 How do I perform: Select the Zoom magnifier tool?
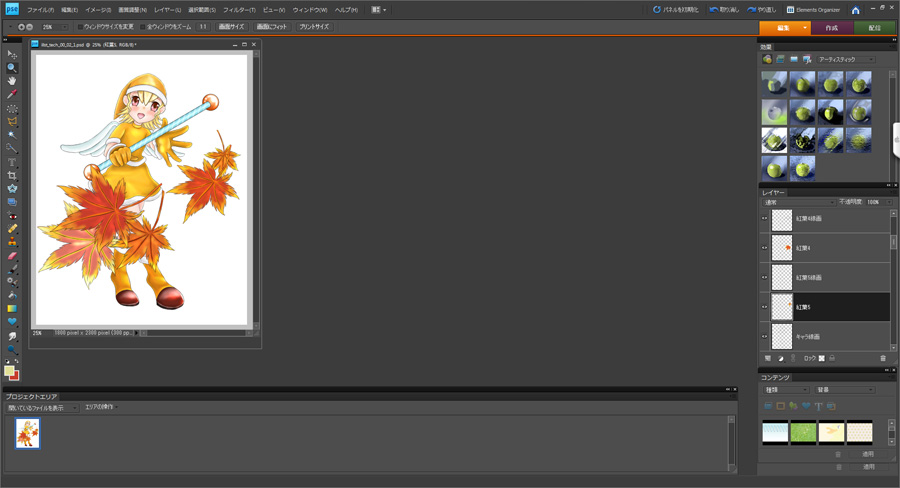pyautogui.click(x=12, y=68)
